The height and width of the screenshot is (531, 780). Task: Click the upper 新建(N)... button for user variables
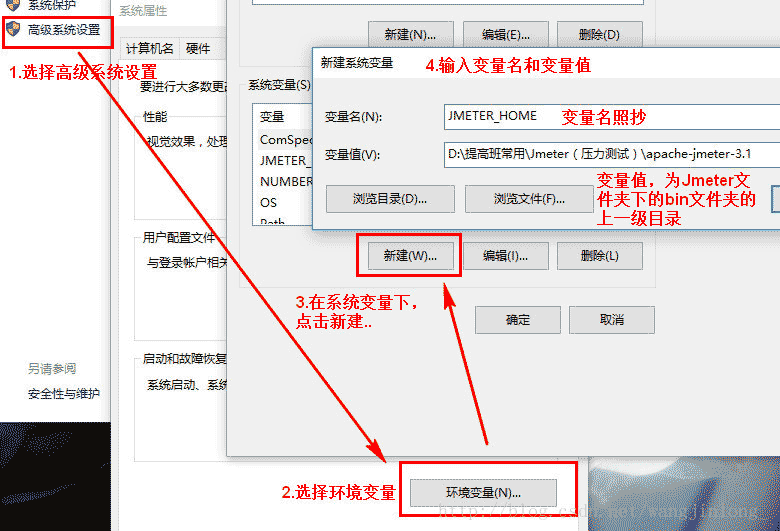pyautogui.click(x=410, y=34)
